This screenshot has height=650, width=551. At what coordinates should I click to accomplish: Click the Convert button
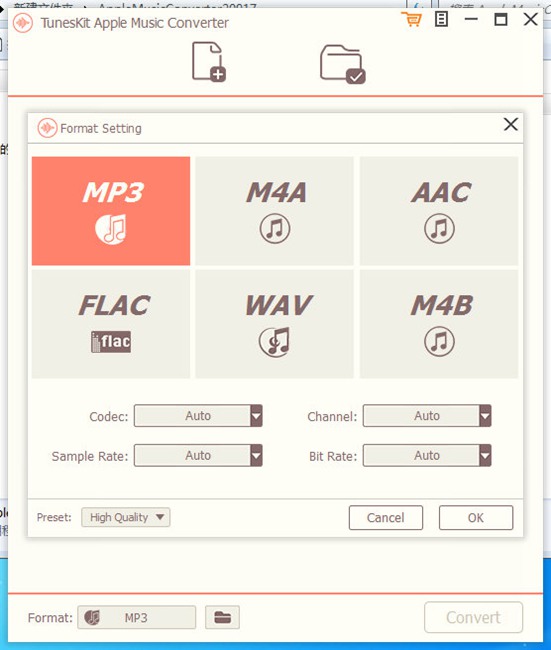[x=473, y=618]
